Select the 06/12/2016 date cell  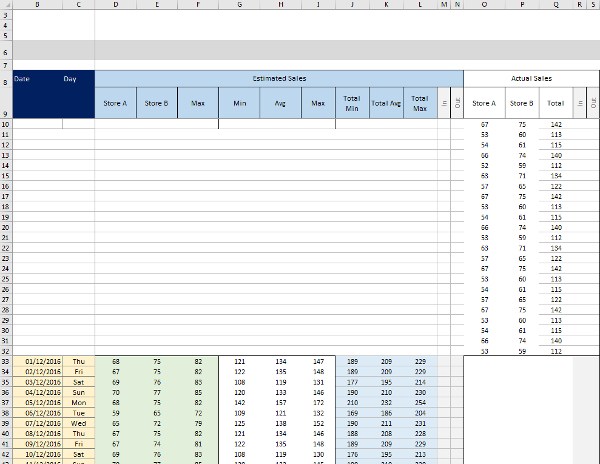coord(38,413)
